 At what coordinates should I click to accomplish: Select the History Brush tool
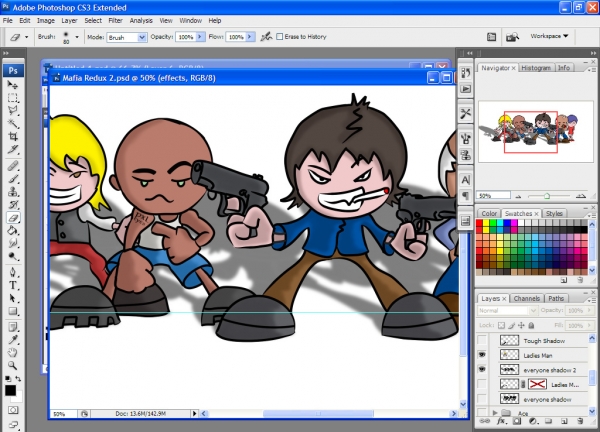13,204
